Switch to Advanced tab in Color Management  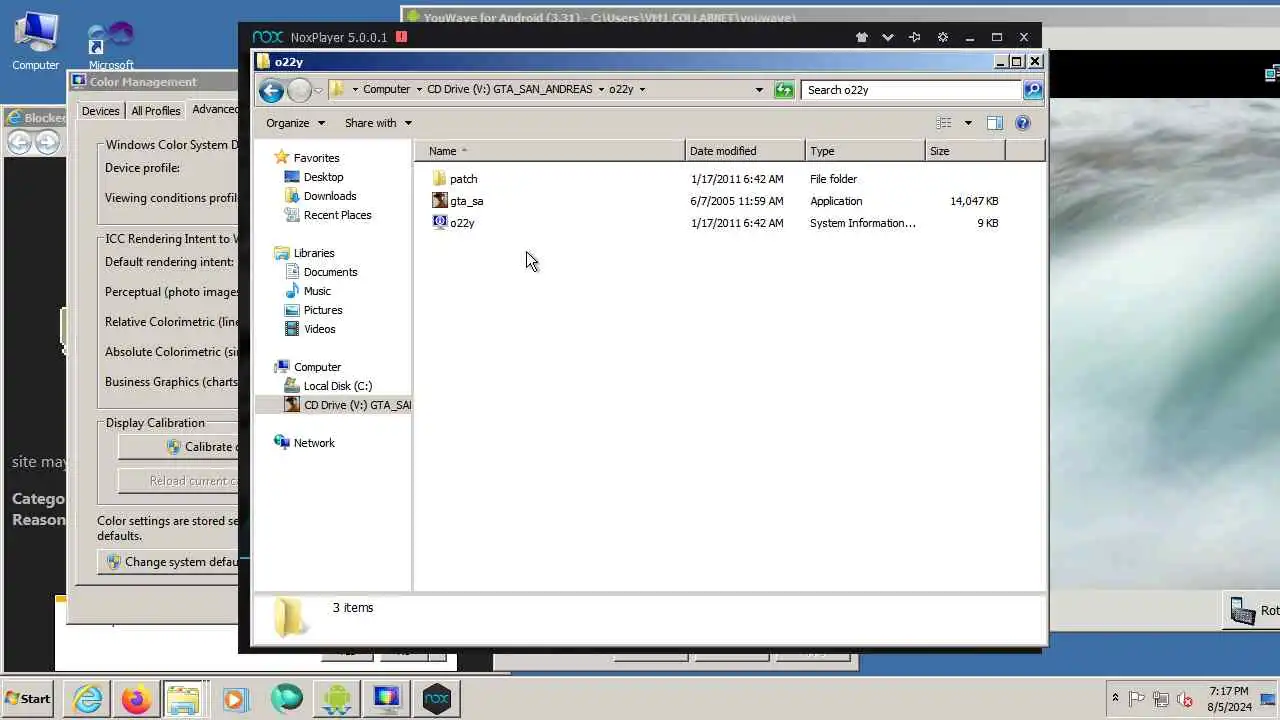[x=213, y=109]
